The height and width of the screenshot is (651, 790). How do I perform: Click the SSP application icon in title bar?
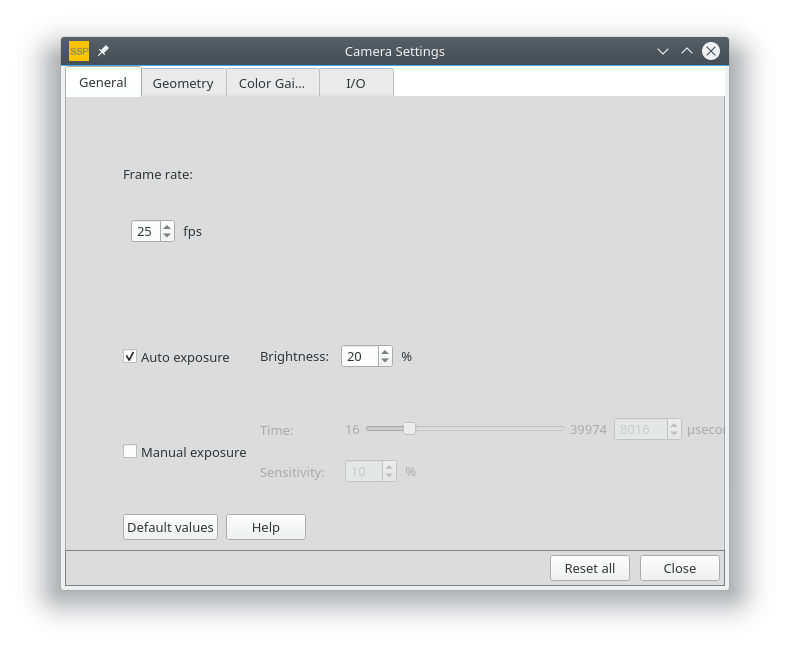click(79, 51)
